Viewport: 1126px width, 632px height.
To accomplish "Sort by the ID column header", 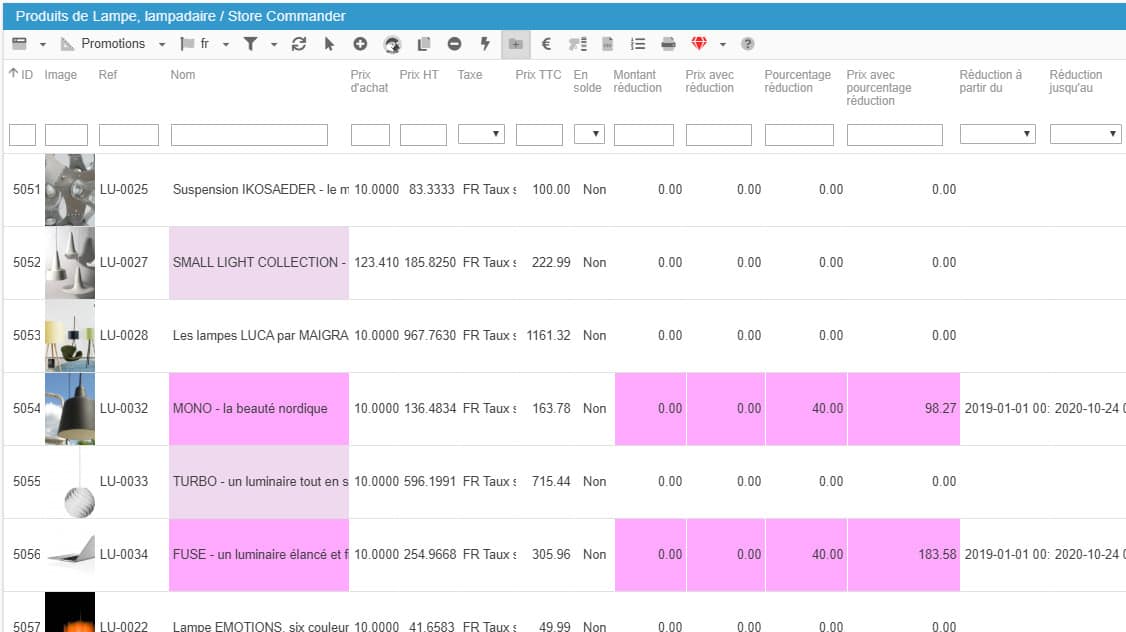I will point(20,75).
